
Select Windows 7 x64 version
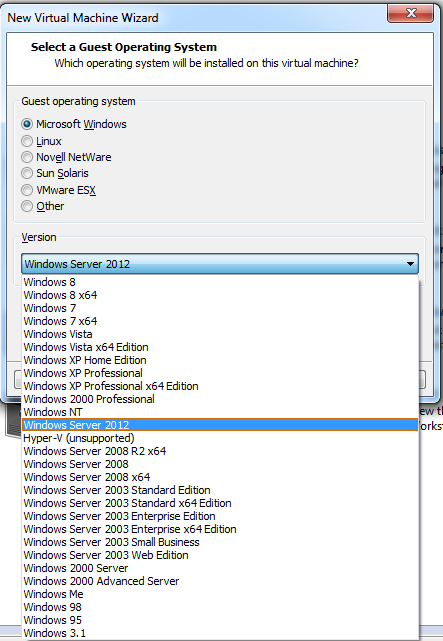(220, 321)
